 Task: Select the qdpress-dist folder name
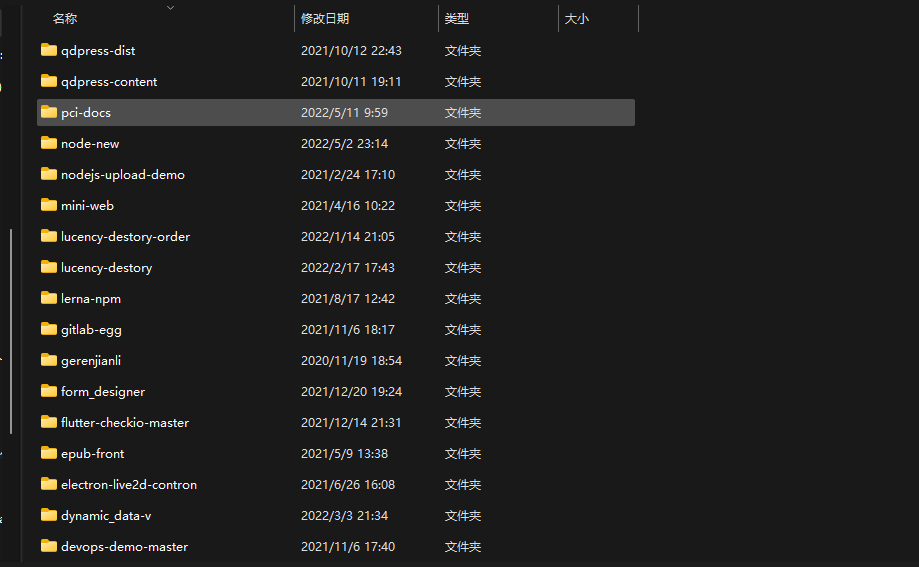[98, 50]
